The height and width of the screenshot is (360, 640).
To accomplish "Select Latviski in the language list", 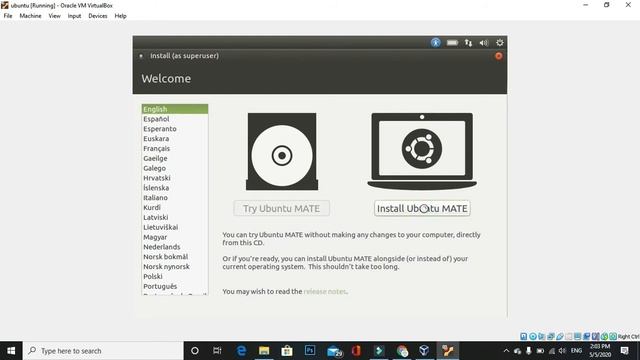I will point(175,217).
